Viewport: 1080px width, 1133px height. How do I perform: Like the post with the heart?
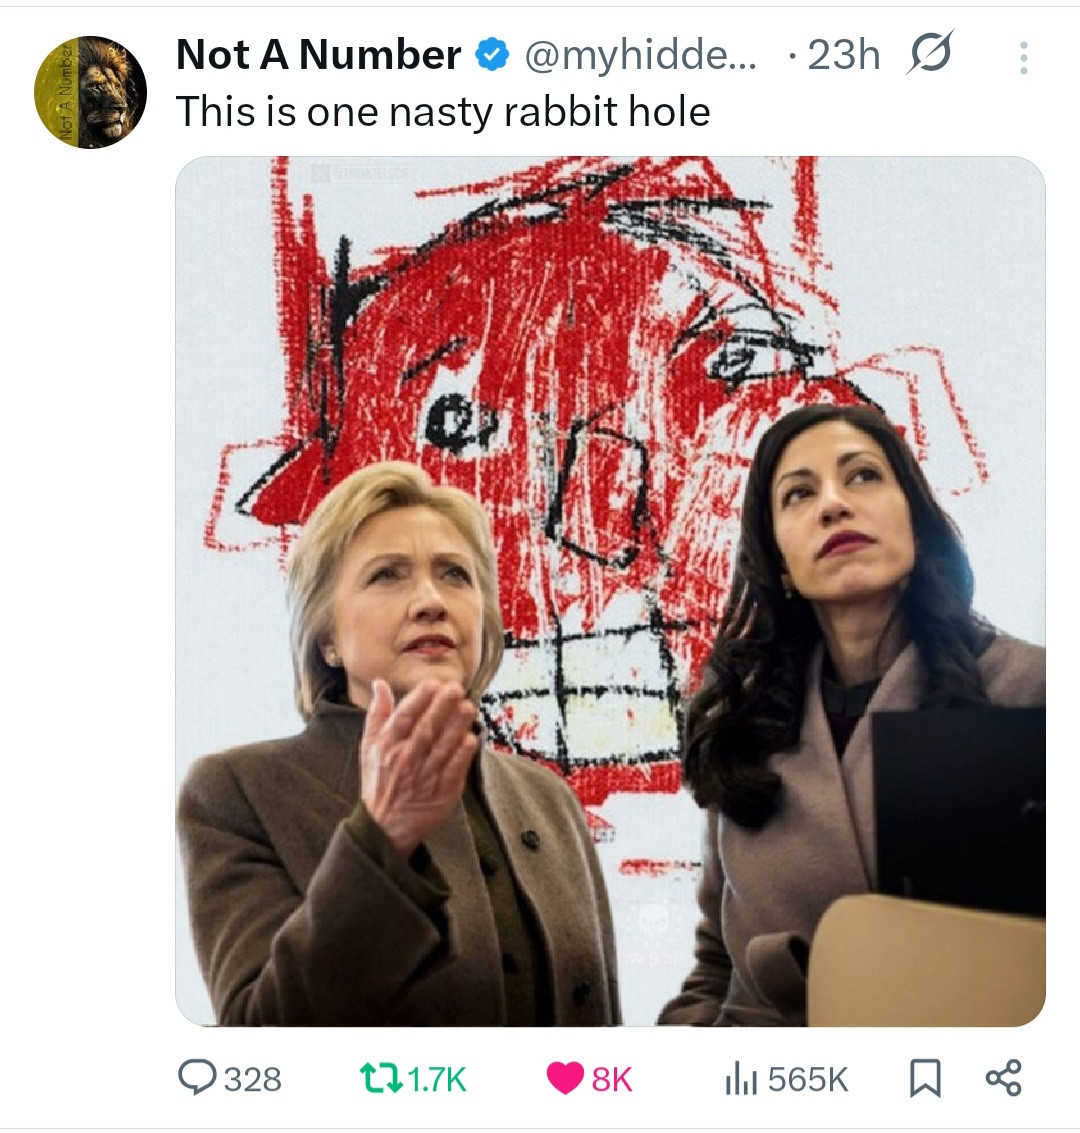pos(565,1078)
